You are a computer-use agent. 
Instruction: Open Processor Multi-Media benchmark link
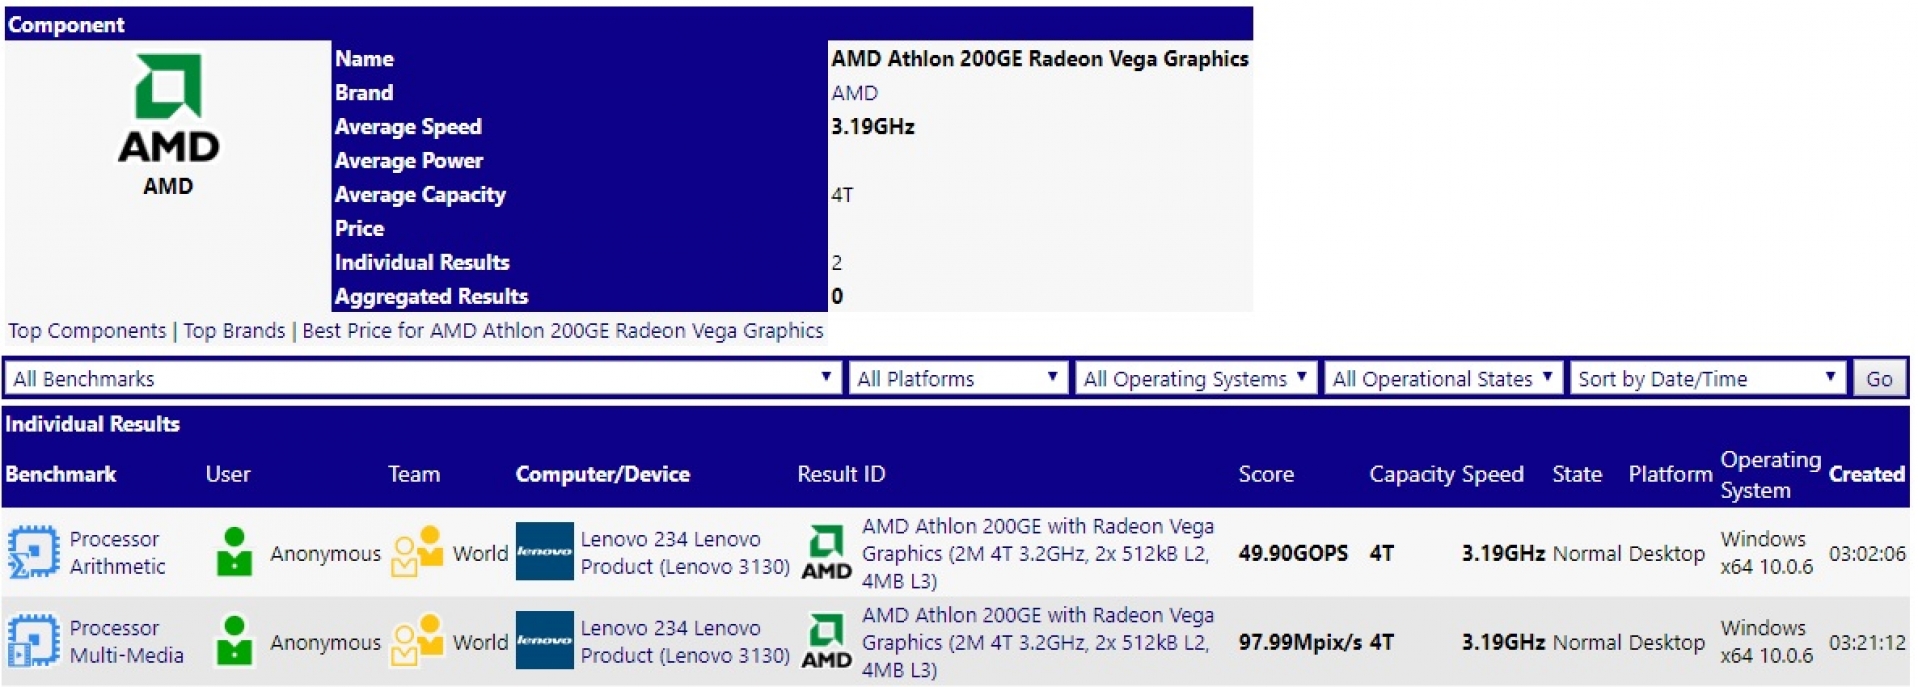126,642
